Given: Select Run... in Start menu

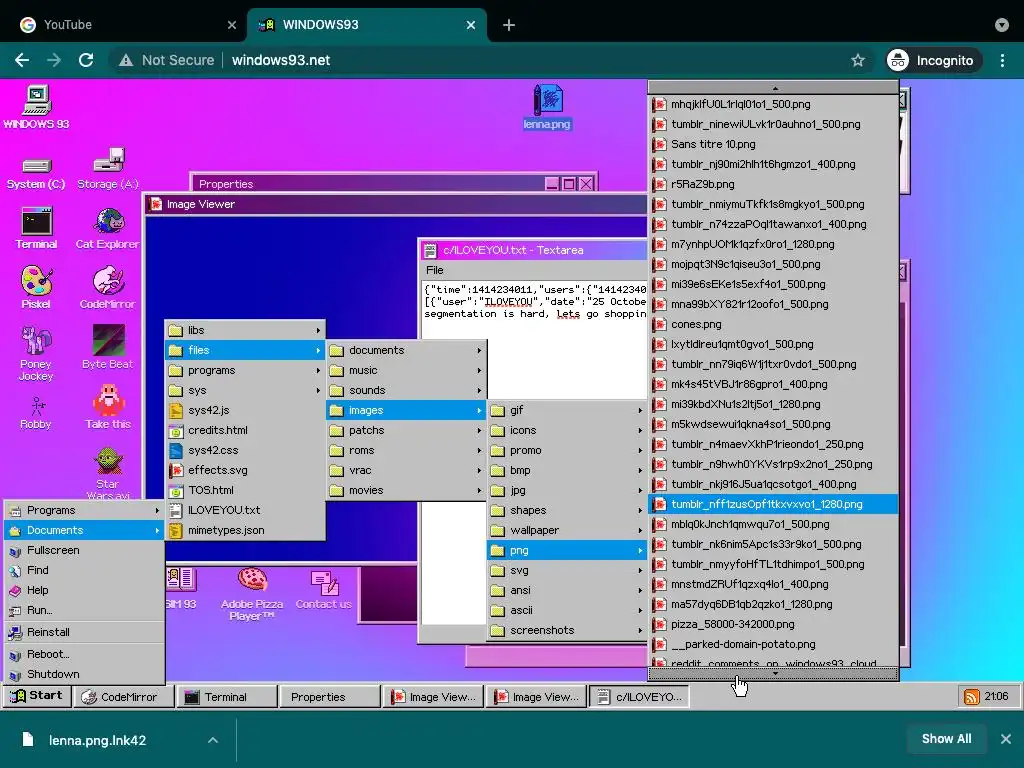Looking at the screenshot, I should click(84, 610).
